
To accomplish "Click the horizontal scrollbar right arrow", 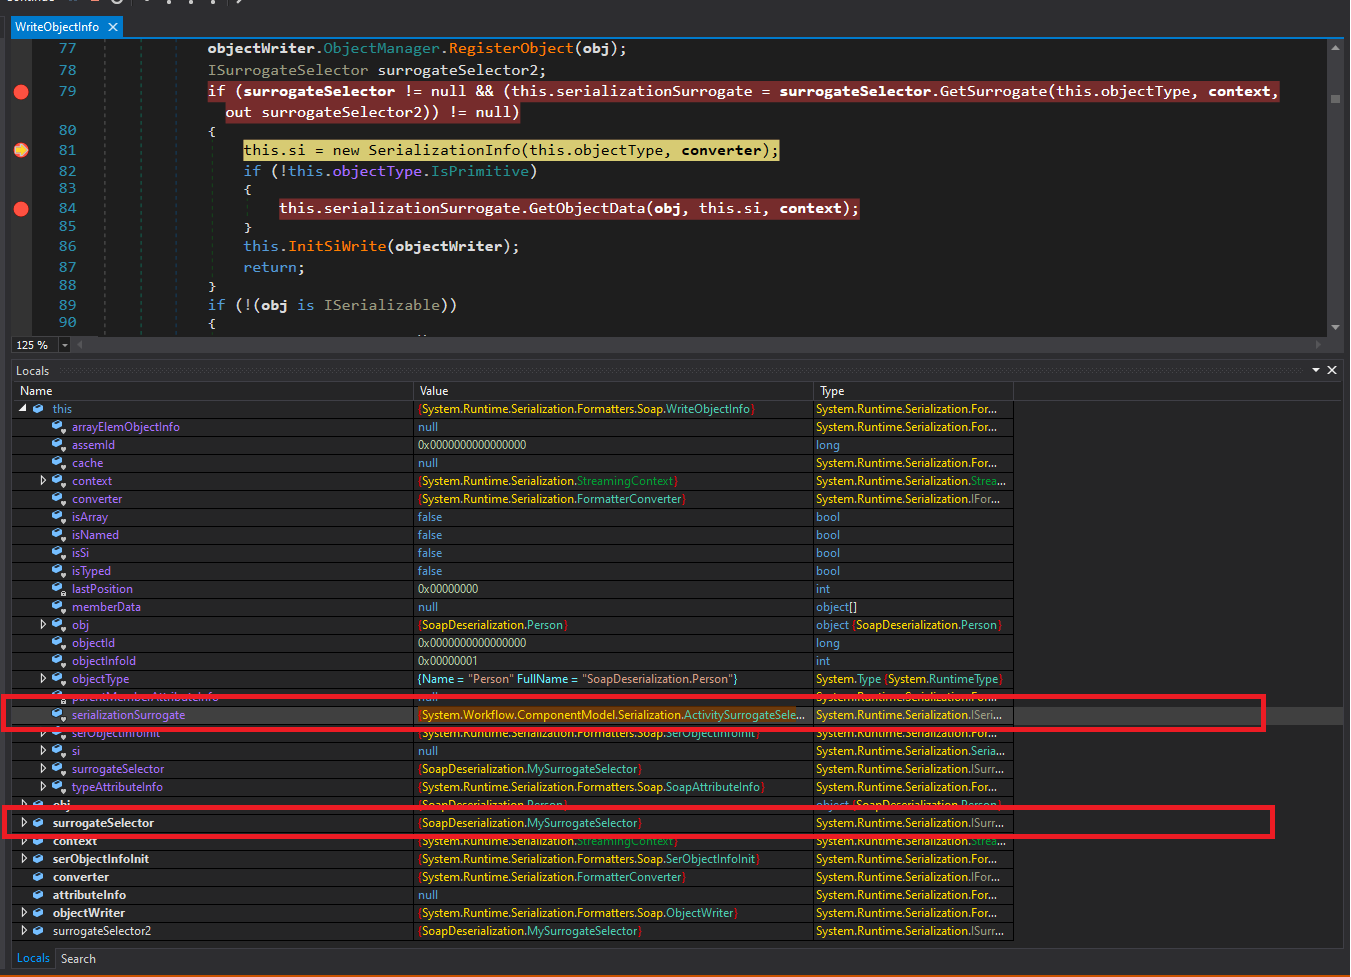I will [1319, 345].
